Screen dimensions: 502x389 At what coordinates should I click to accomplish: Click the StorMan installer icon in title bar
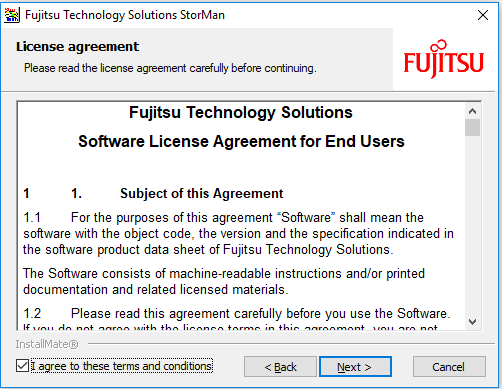pos(12,15)
